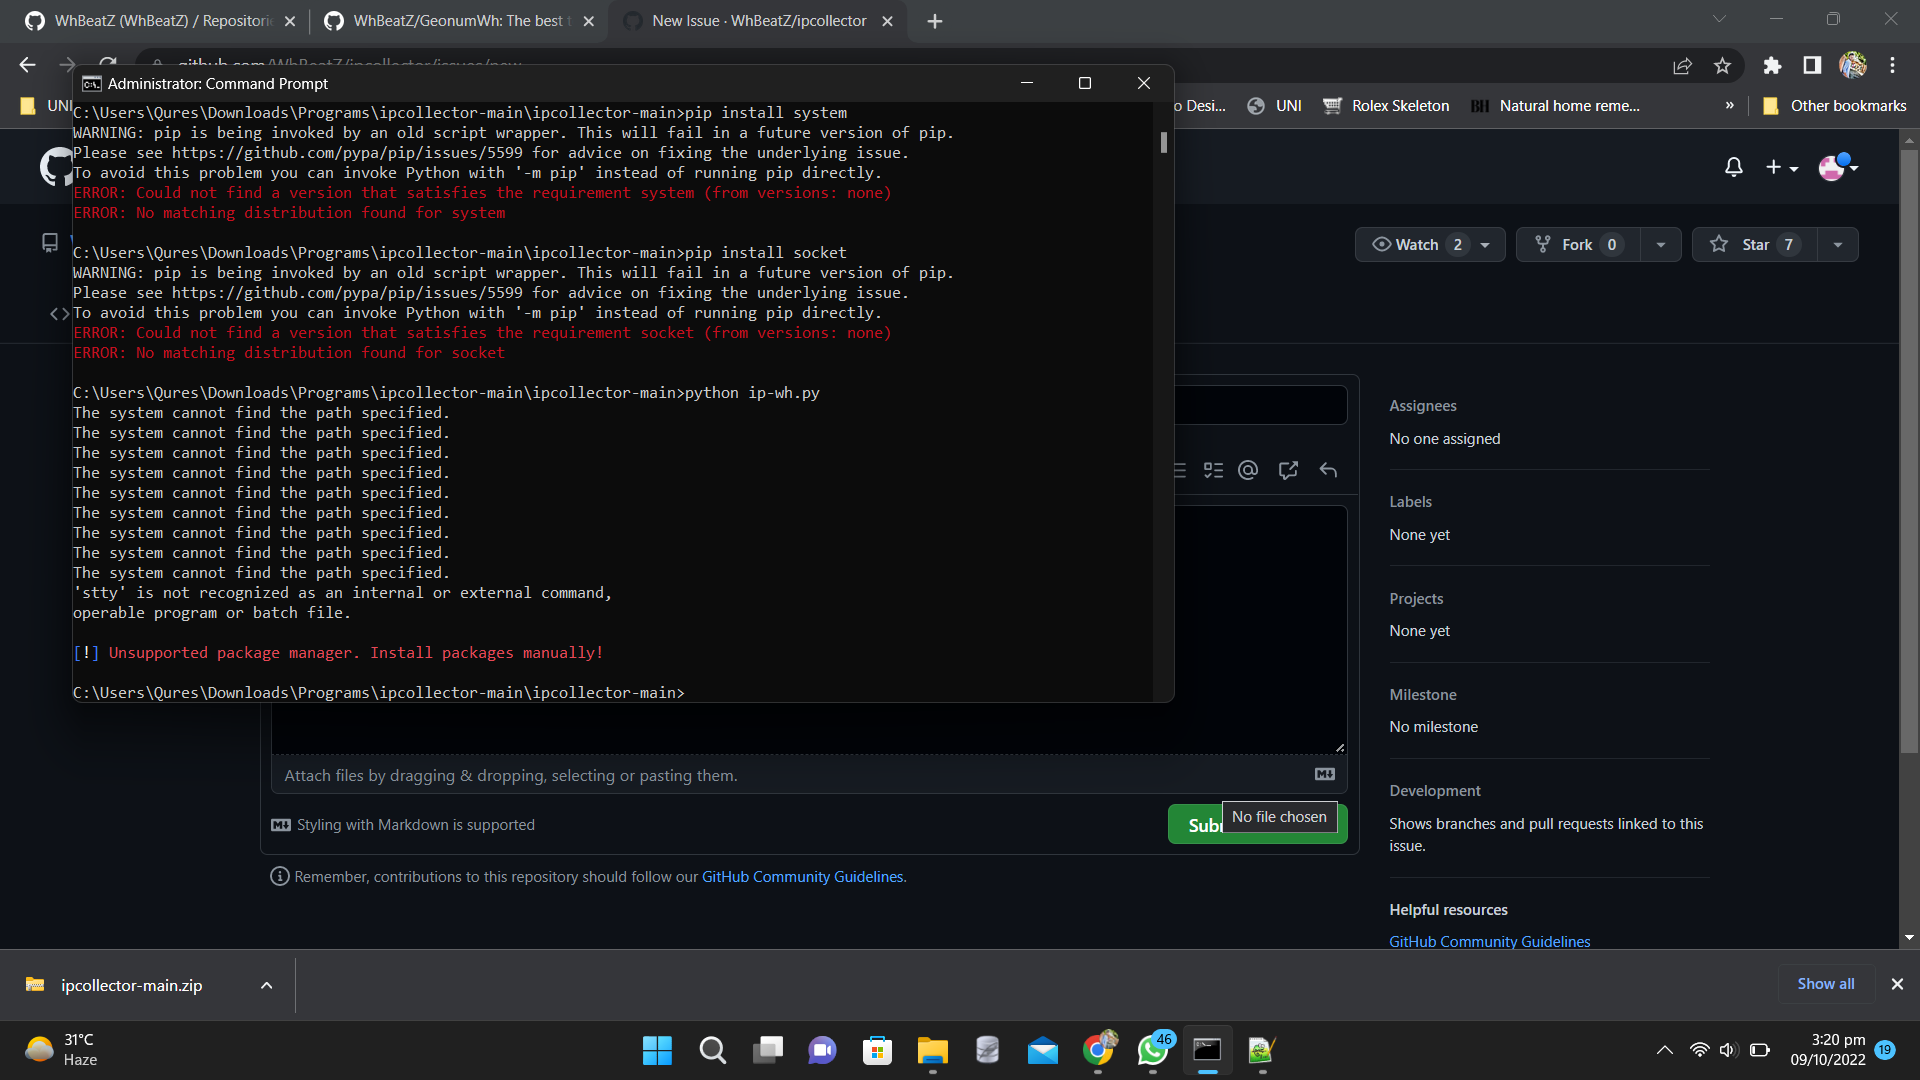Screen dimensions: 1920x1080
Task: Open File Explorer from the taskbar
Action: coord(932,1051)
